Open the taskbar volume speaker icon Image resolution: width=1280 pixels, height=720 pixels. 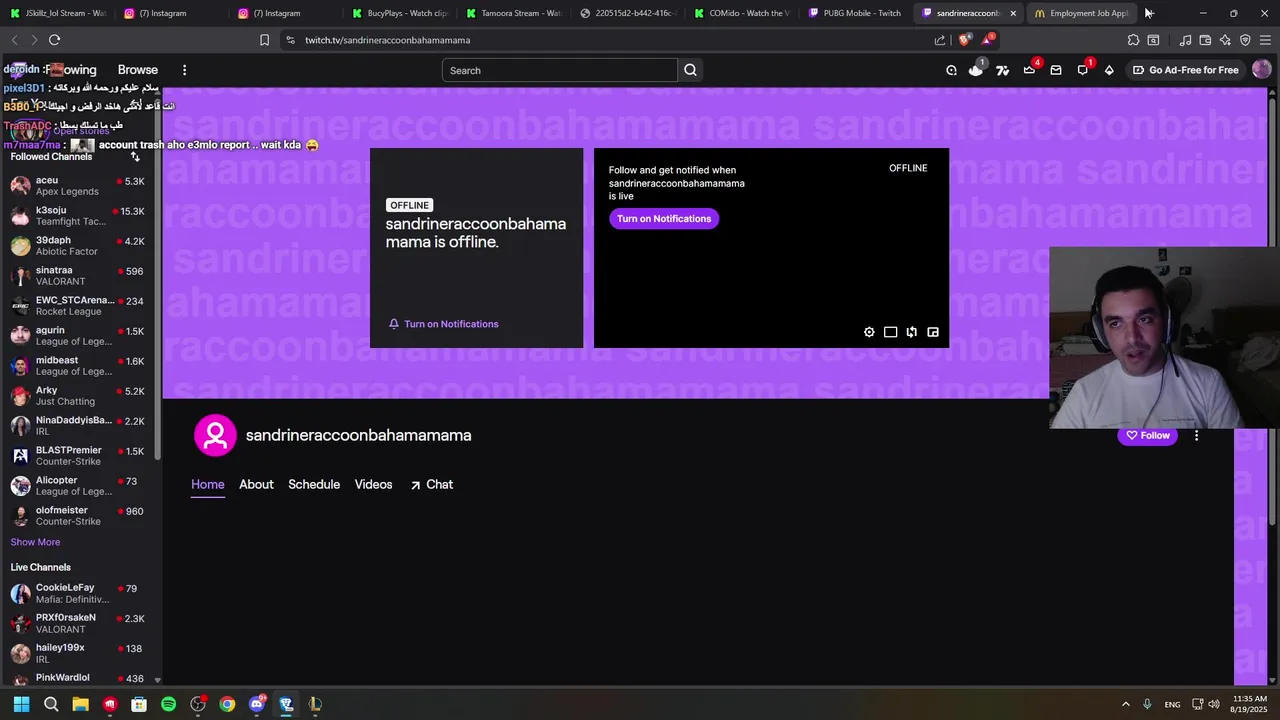pyautogui.click(x=1214, y=704)
